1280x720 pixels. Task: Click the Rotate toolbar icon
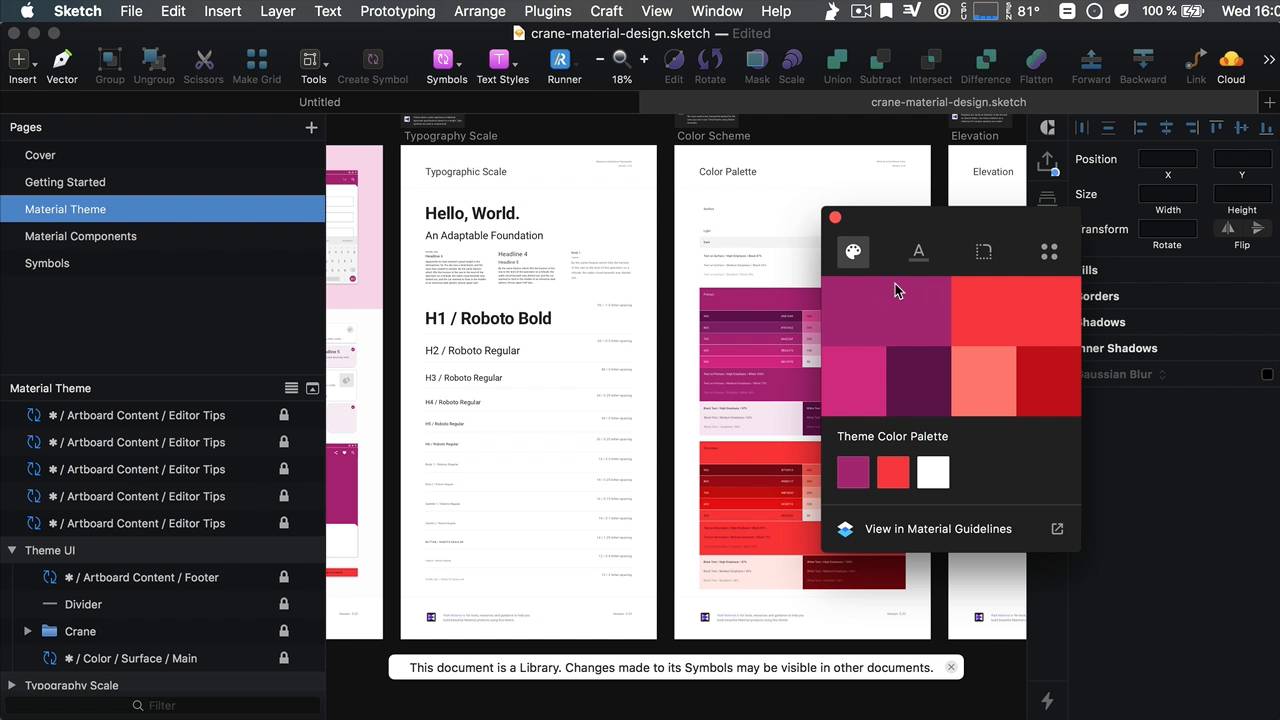pos(710,60)
